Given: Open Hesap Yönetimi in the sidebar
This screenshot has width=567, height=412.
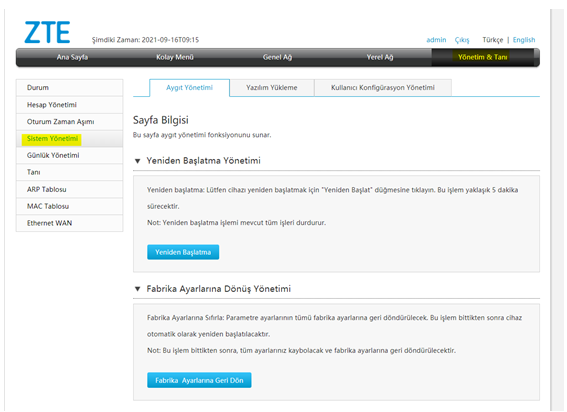Looking at the screenshot, I should (69, 105).
